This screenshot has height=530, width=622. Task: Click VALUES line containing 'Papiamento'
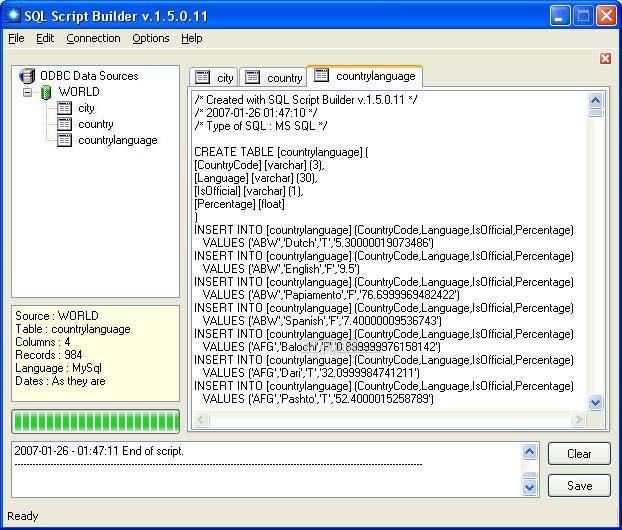coord(331,295)
